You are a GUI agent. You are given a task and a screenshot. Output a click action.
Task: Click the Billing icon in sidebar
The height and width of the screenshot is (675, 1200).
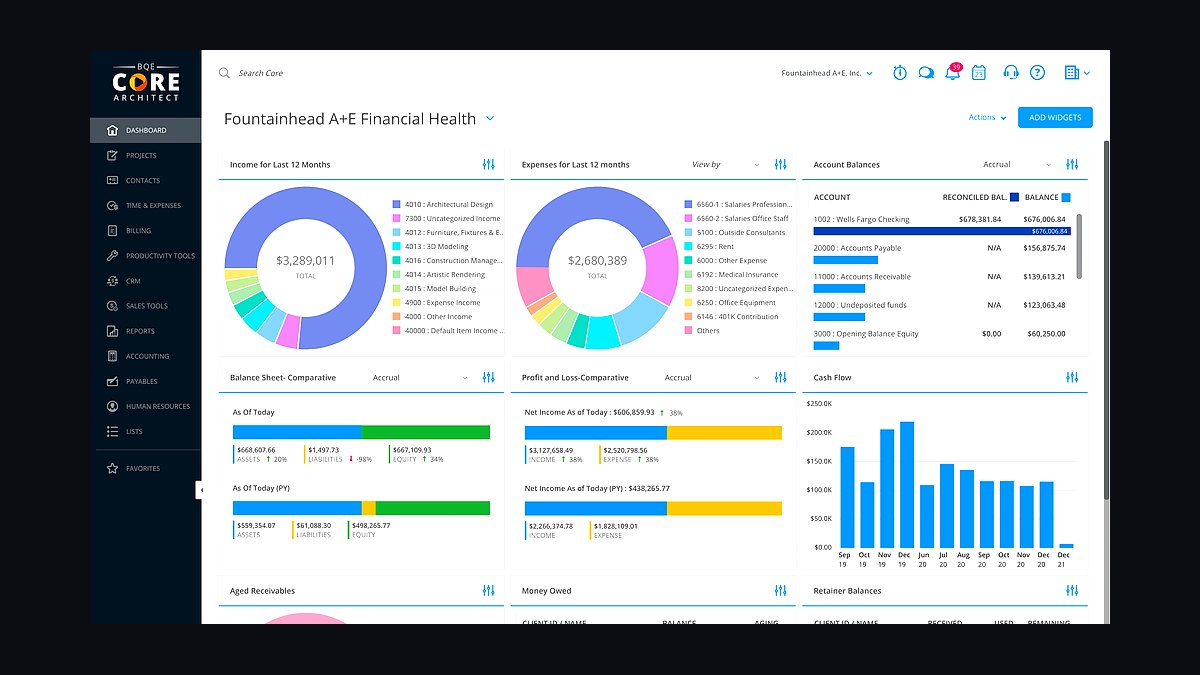click(112, 230)
